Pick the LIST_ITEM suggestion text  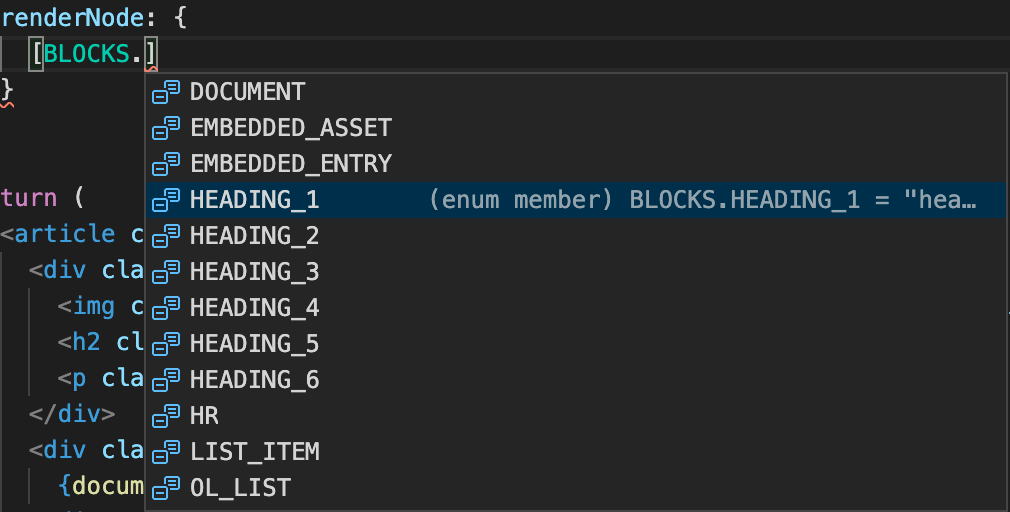pyautogui.click(x=255, y=452)
